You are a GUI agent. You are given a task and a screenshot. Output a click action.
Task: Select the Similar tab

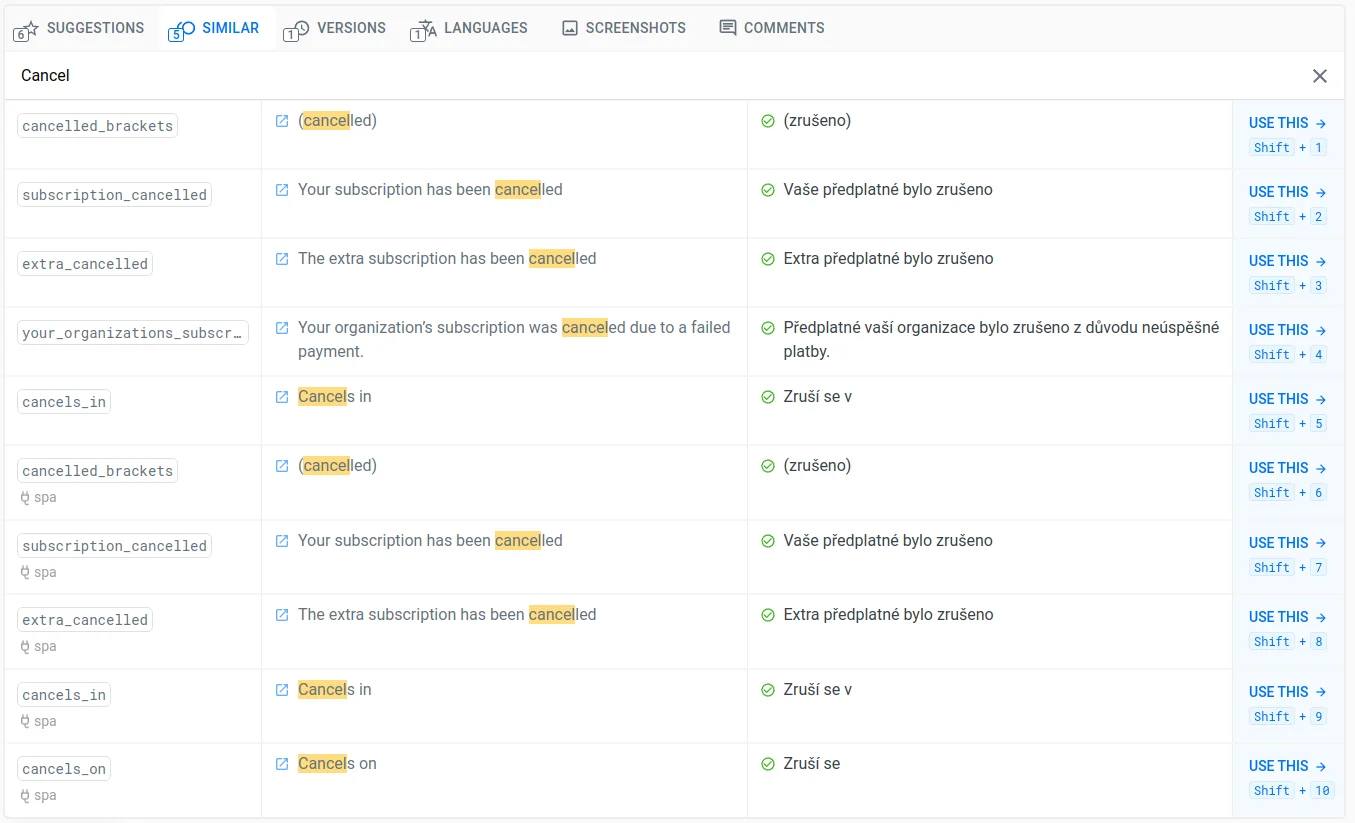(216, 28)
